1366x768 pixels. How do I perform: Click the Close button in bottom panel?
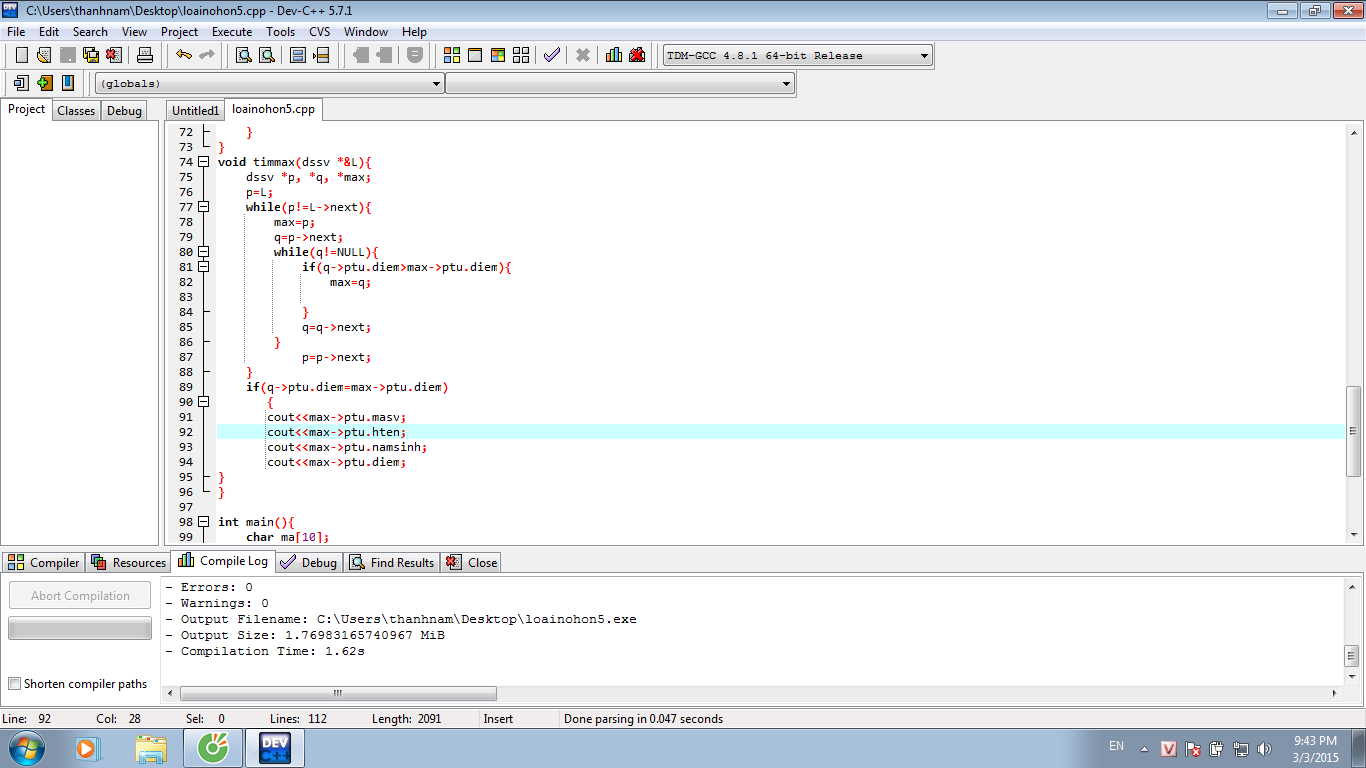tap(471, 563)
